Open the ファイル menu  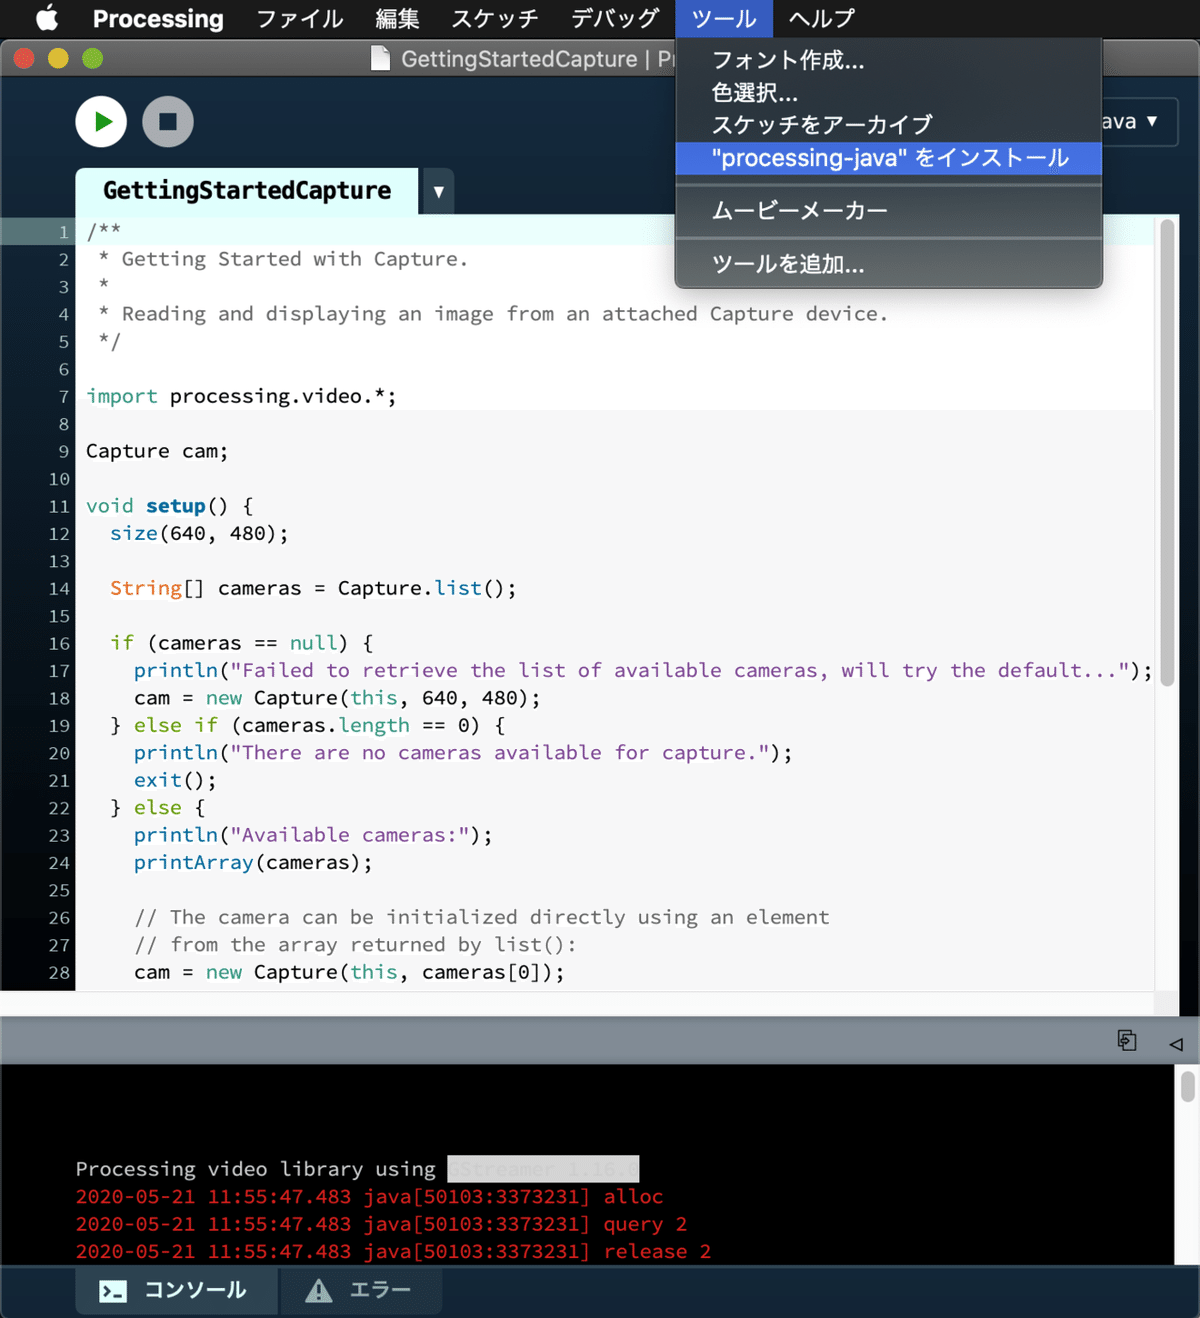tap(300, 18)
